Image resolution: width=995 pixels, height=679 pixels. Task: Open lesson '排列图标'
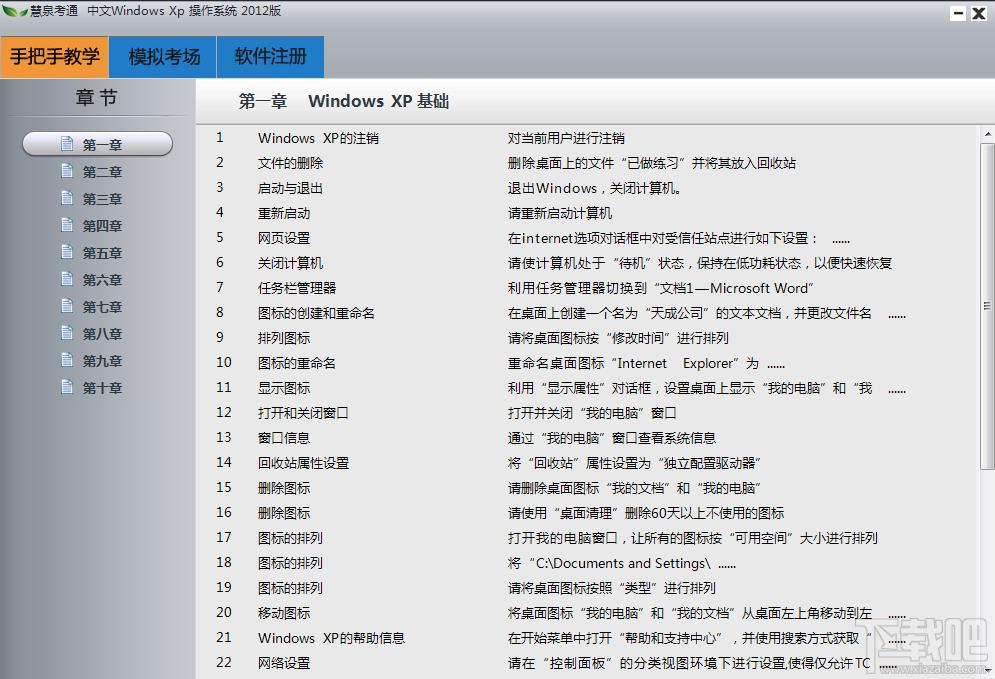pyautogui.click(x=284, y=338)
